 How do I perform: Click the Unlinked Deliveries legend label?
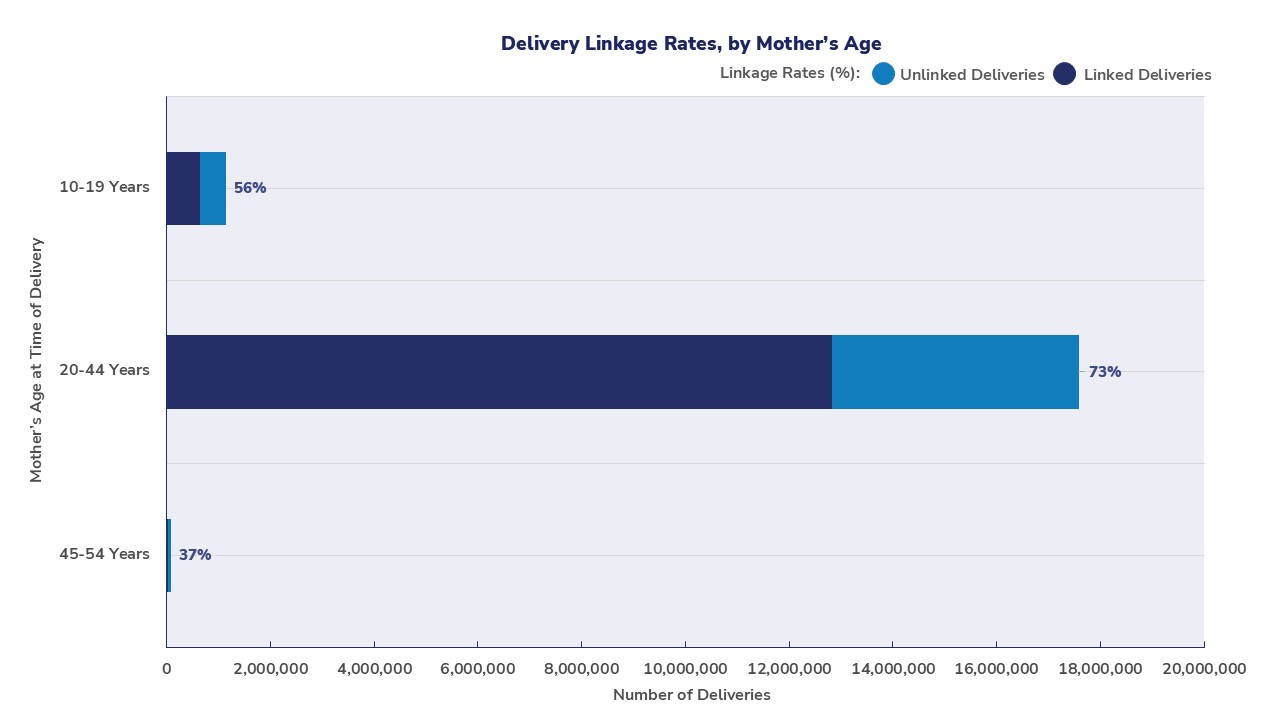[972, 75]
